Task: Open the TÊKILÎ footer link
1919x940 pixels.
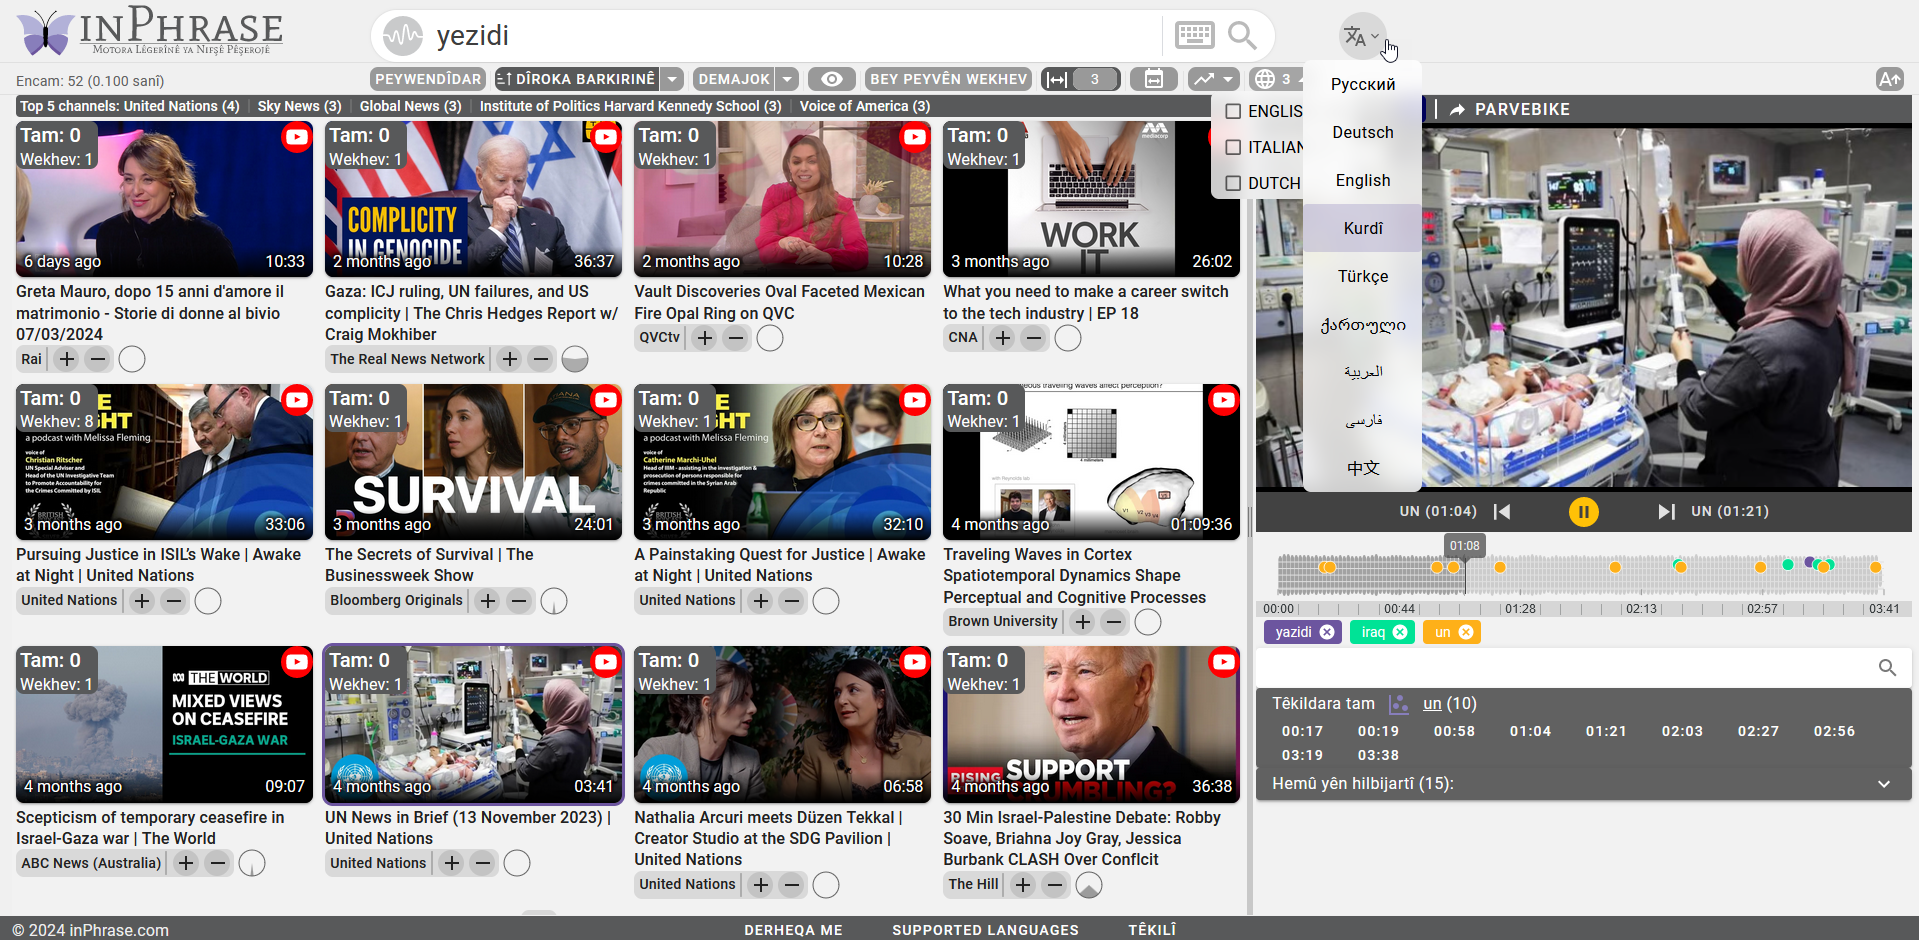Action: pos(1152,930)
